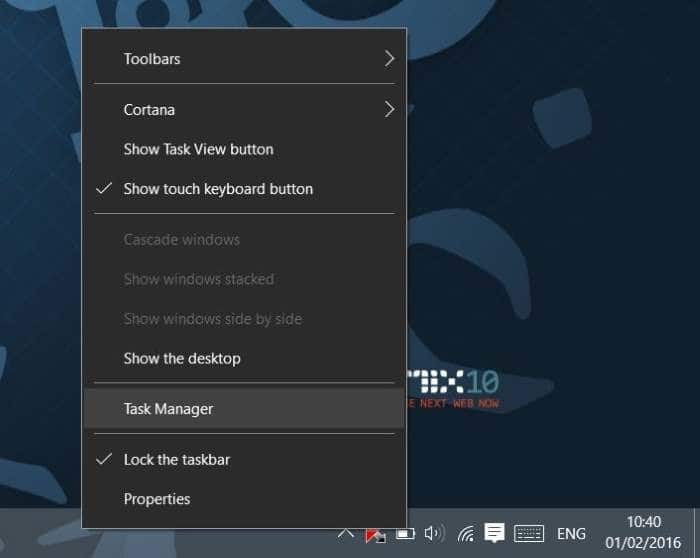Choose Show the desktop
The image size is (700, 558).
click(244, 358)
